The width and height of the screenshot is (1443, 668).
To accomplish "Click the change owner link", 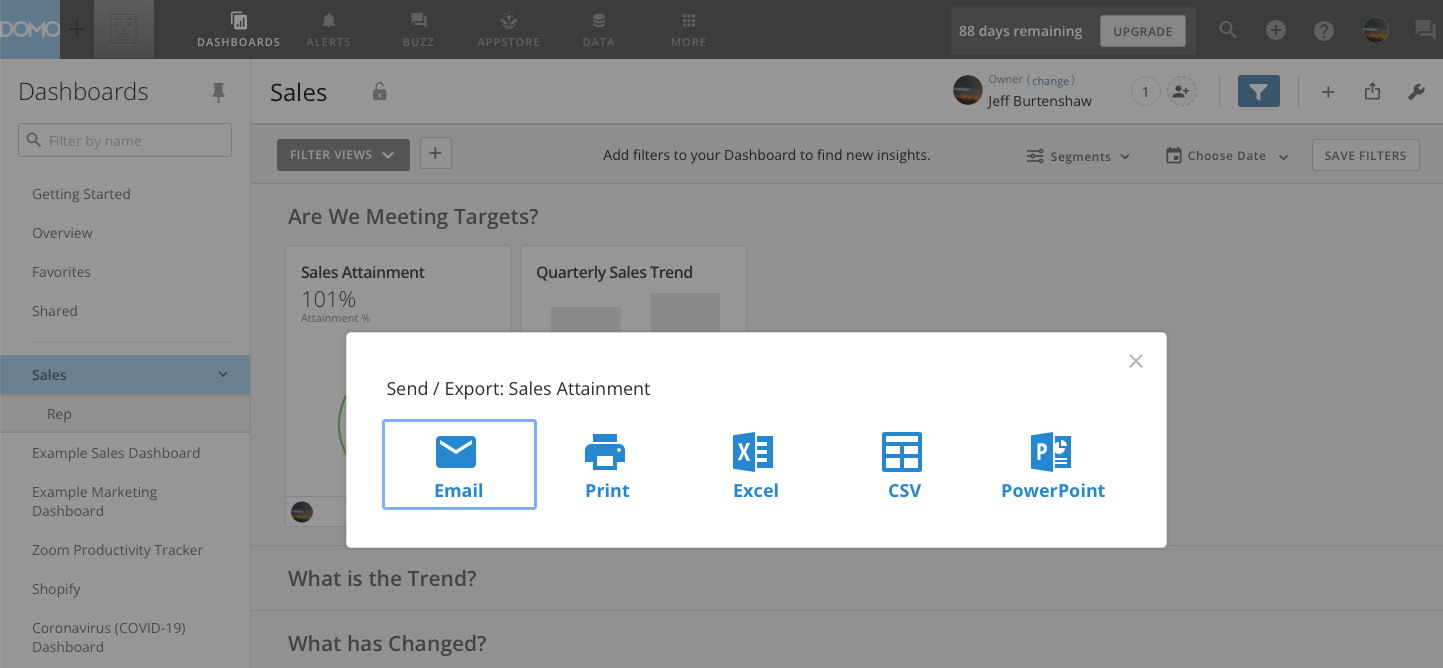I will click(1051, 80).
